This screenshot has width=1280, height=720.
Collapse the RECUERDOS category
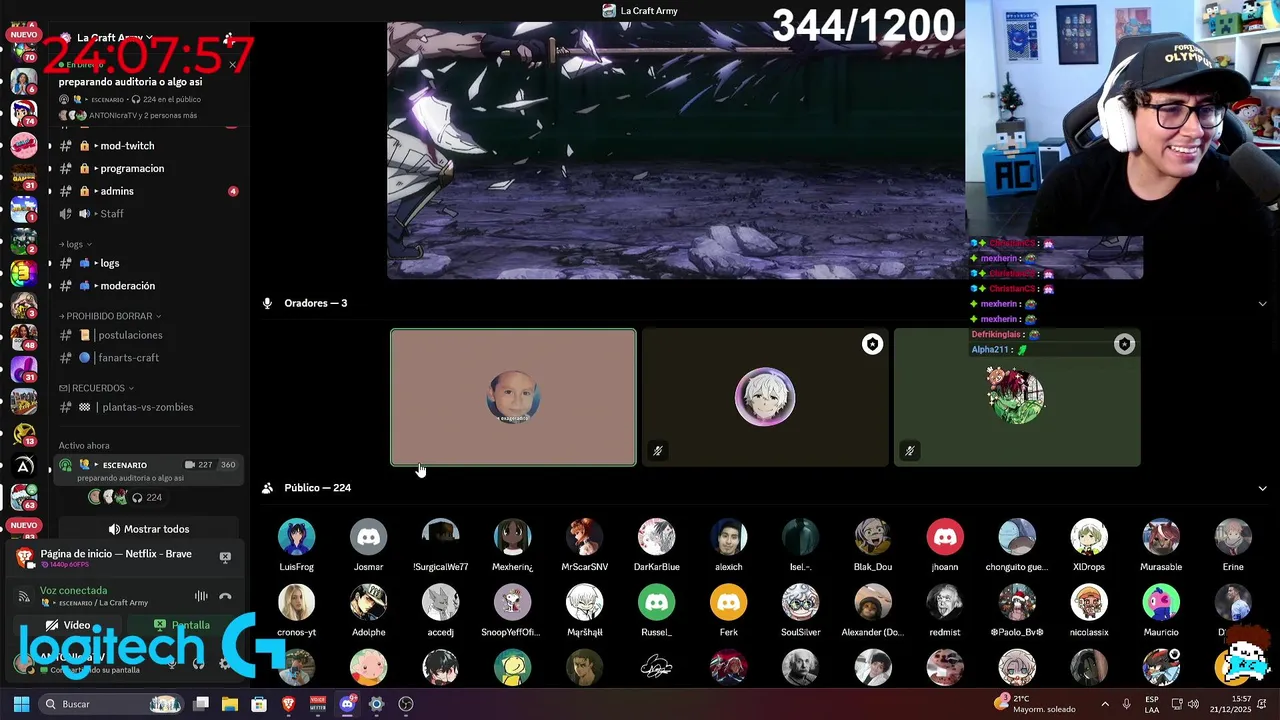point(97,388)
